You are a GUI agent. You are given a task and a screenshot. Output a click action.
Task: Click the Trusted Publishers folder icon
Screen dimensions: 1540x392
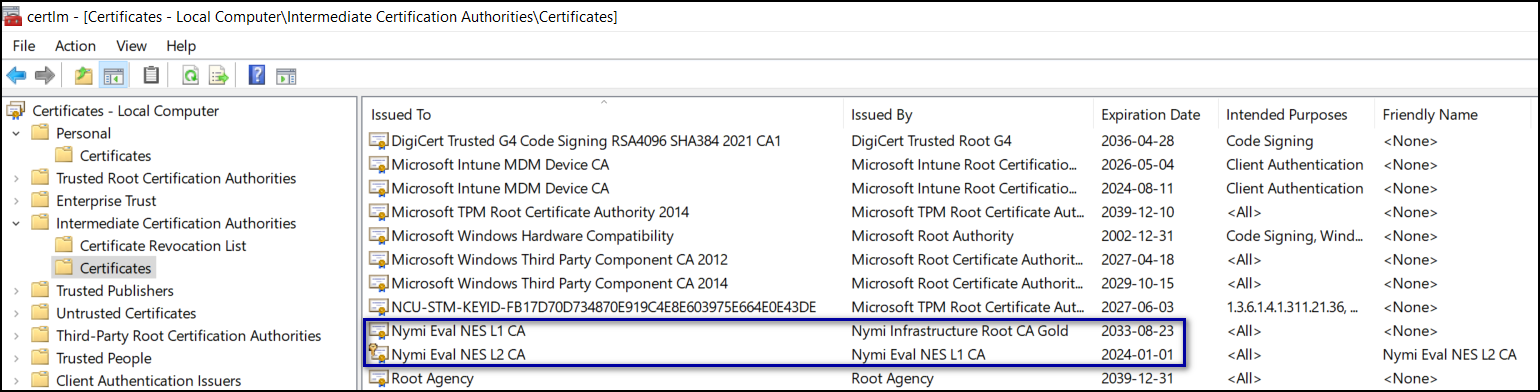tap(40, 291)
